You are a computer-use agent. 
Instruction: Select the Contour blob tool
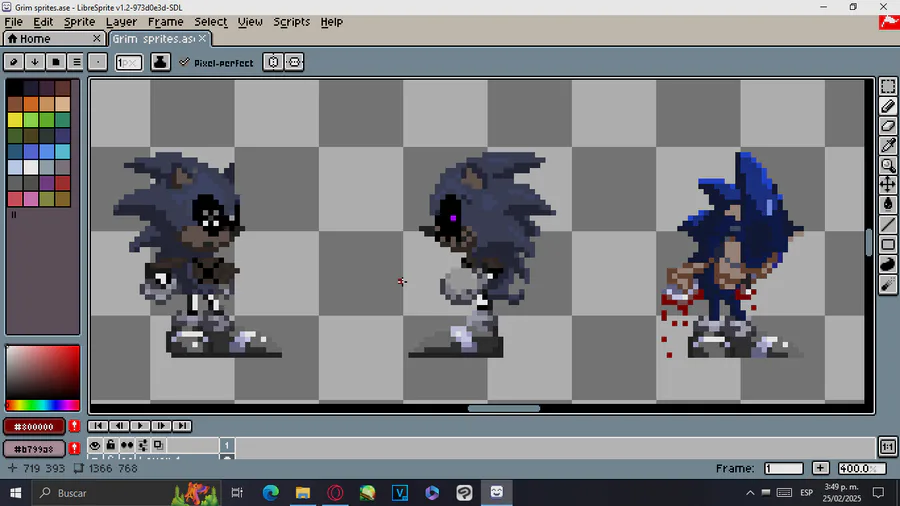coord(887,264)
